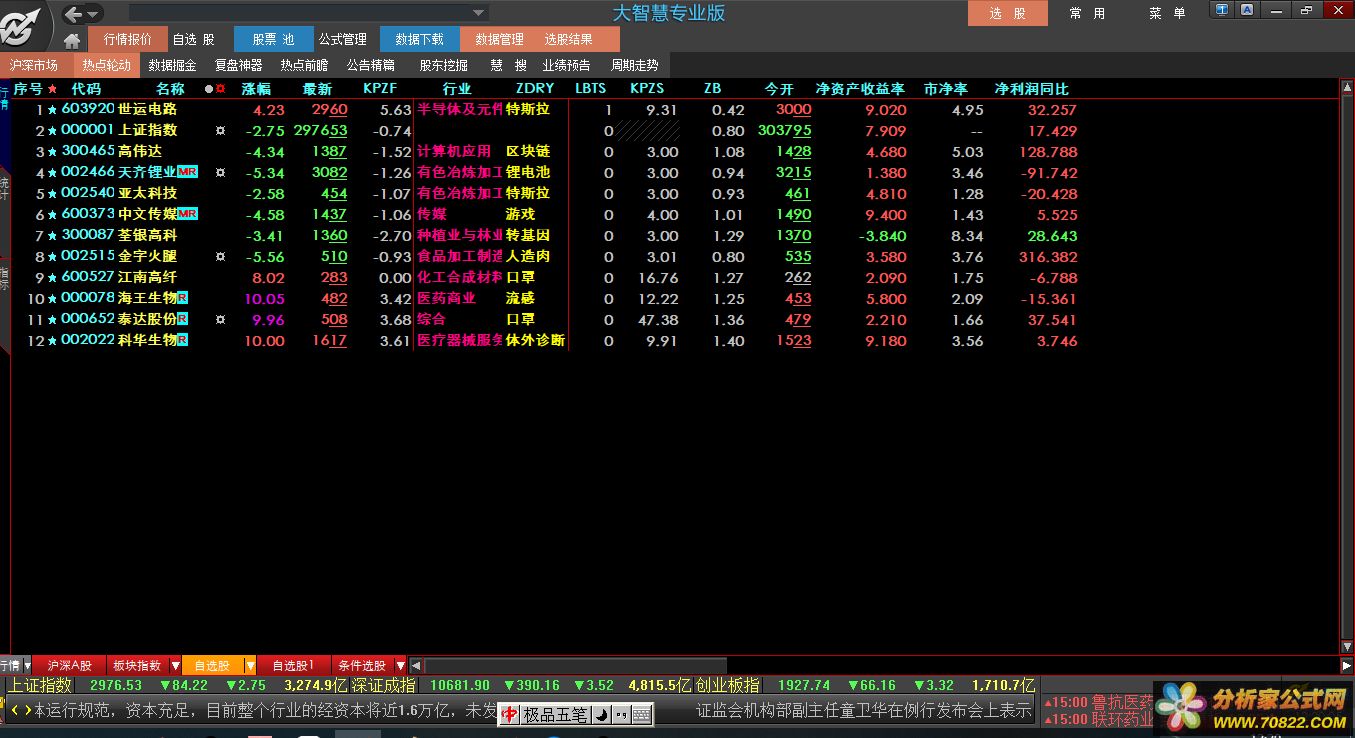The height and width of the screenshot is (738, 1355).
Task: Click the gear mark in 上证指数 row
Action: point(220,131)
